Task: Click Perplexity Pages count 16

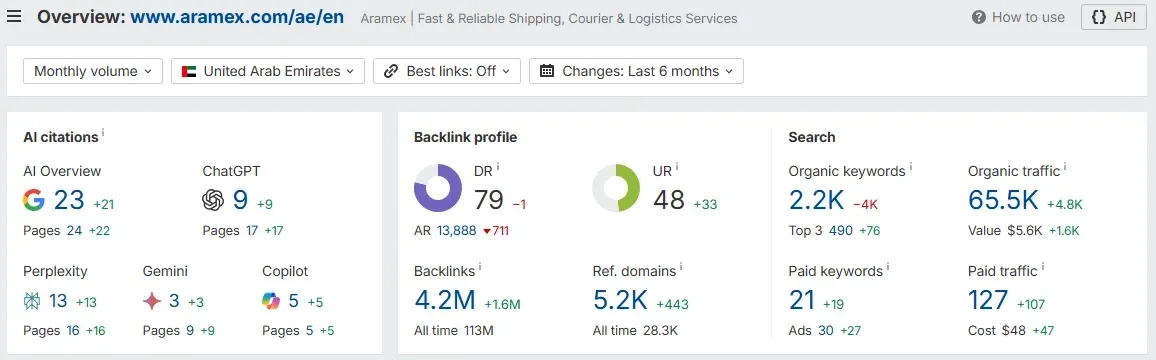Action: (72, 330)
